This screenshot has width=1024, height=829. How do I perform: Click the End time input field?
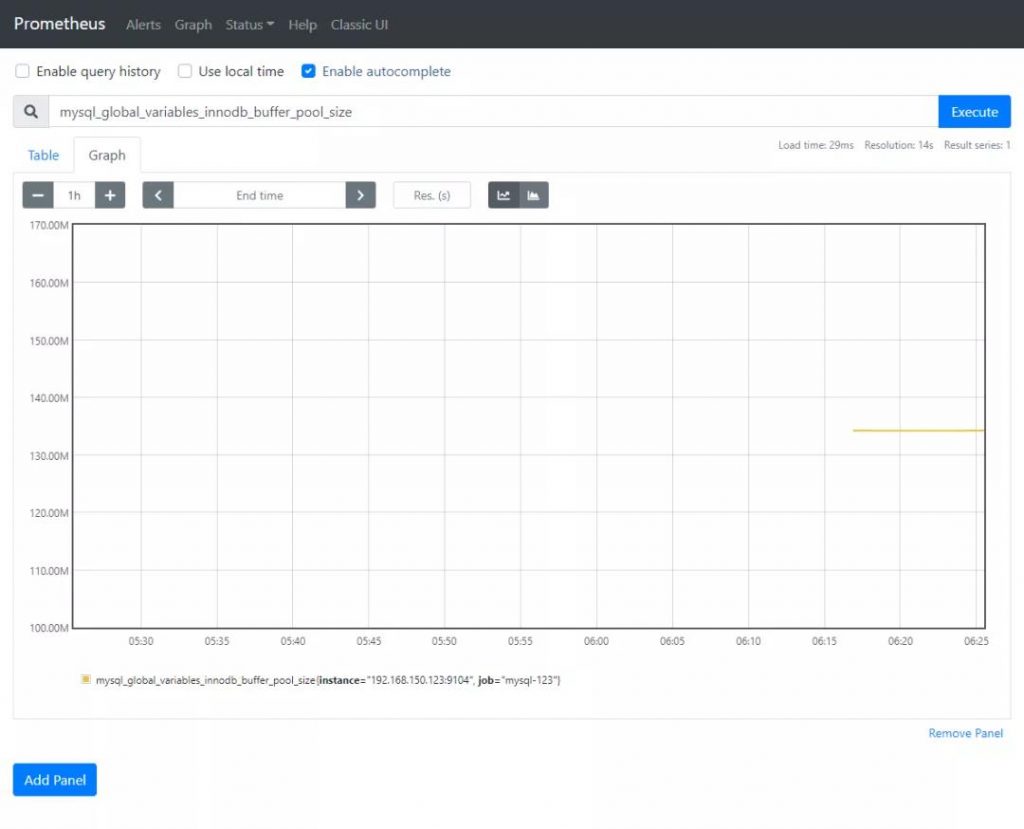[x=259, y=195]
